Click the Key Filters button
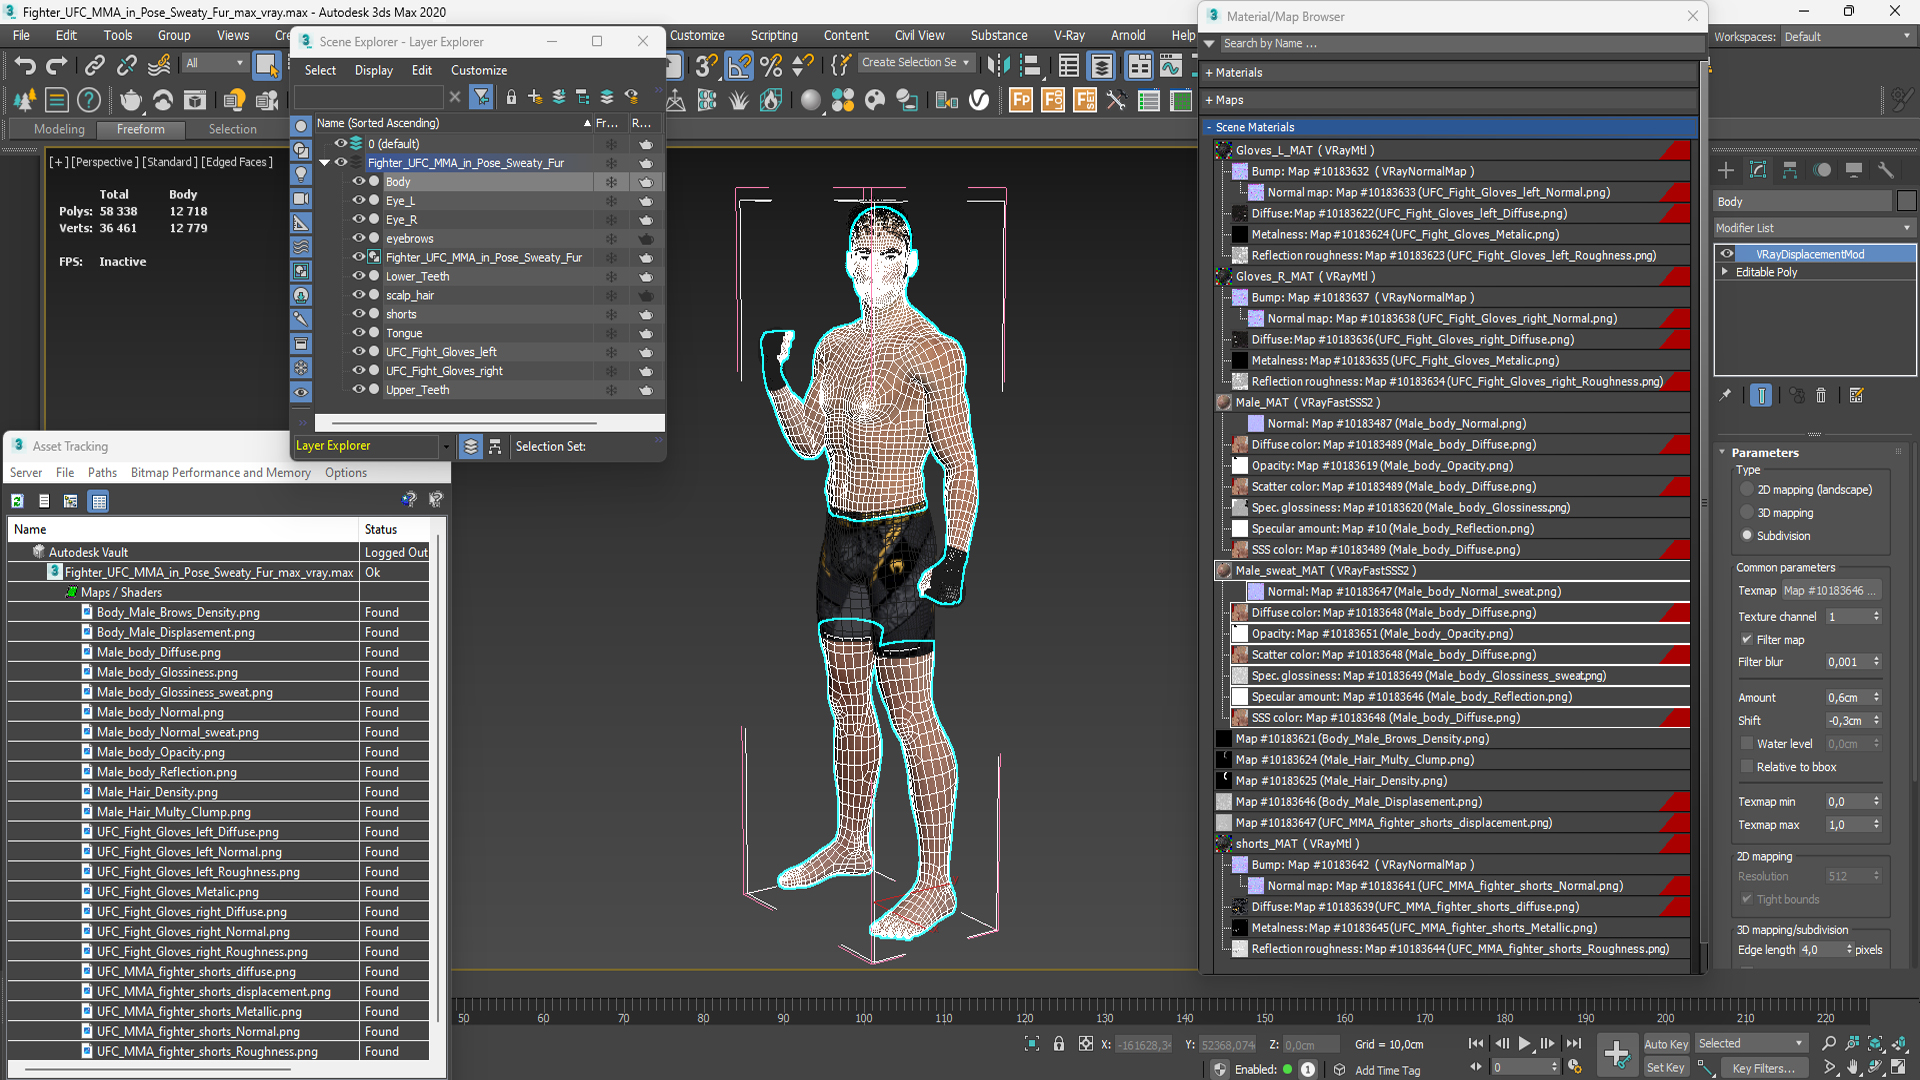1920x1080 pixels. click(1764, 1068)
